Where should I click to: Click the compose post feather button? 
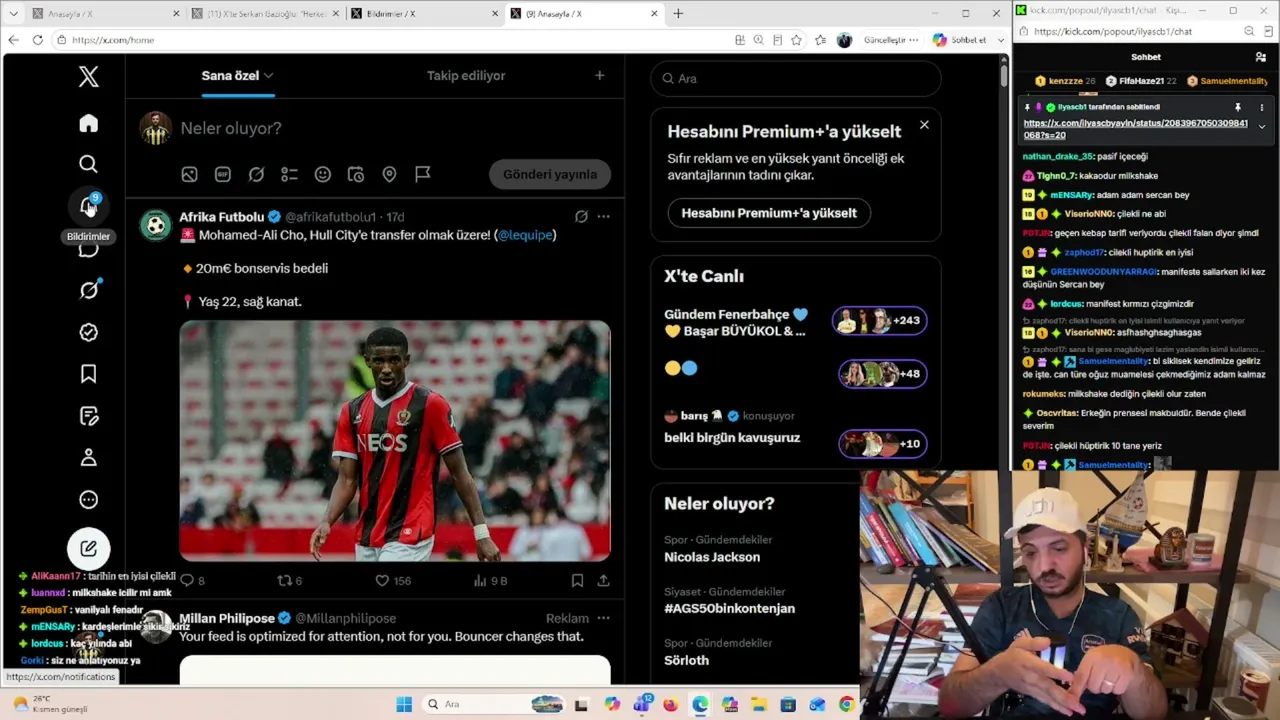tap(88, 548)
